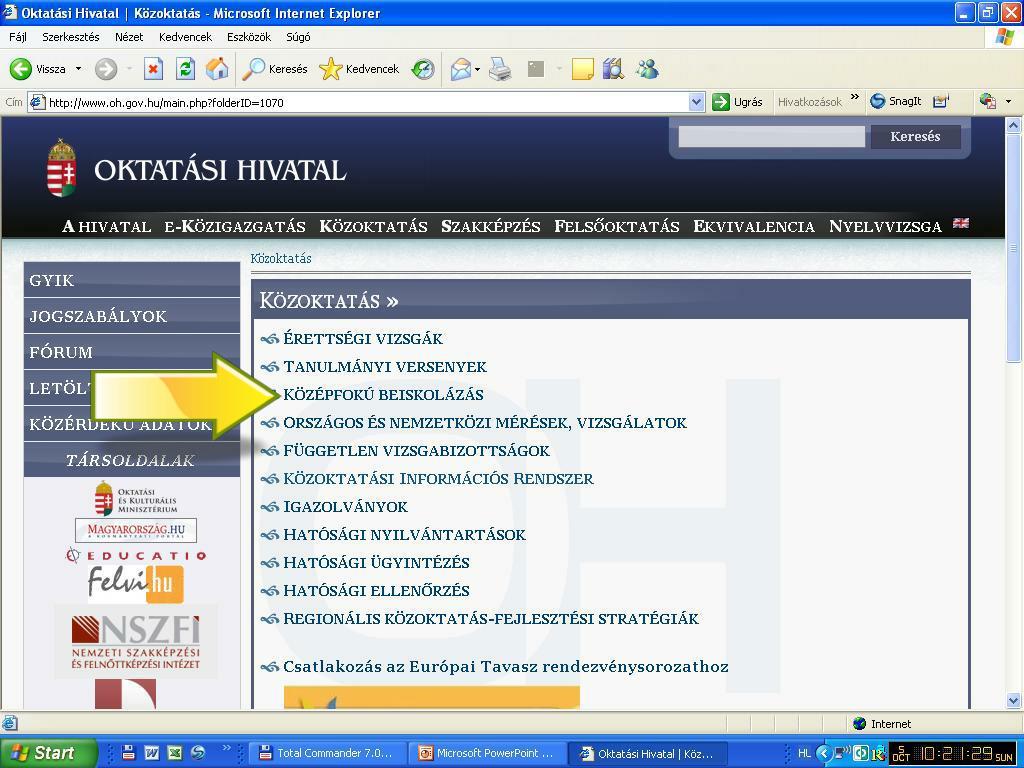
Task: Open the Közoktatás navigation tab
Action: tap(374, 227)
